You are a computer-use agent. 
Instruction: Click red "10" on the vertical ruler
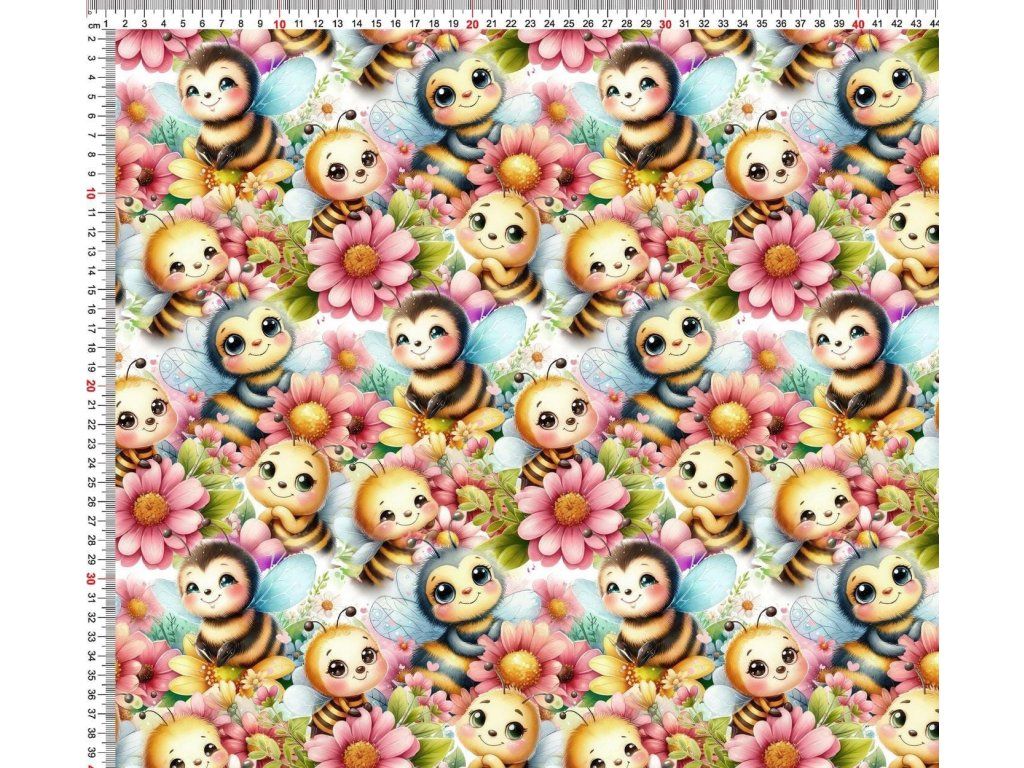91,194
